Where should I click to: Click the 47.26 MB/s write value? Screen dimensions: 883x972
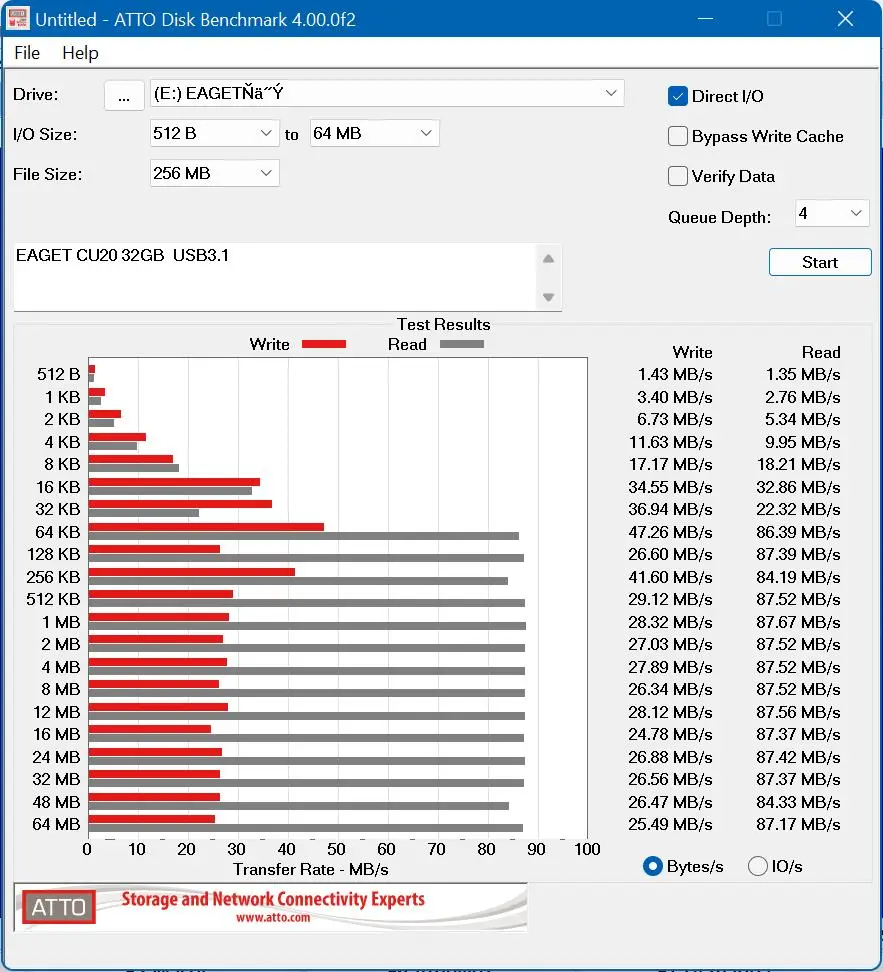click(x=670, y=532)
